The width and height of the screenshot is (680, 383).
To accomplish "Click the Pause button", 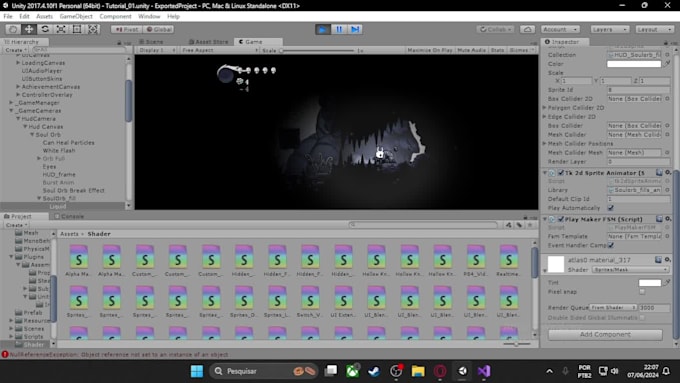I will coord(339,29).
